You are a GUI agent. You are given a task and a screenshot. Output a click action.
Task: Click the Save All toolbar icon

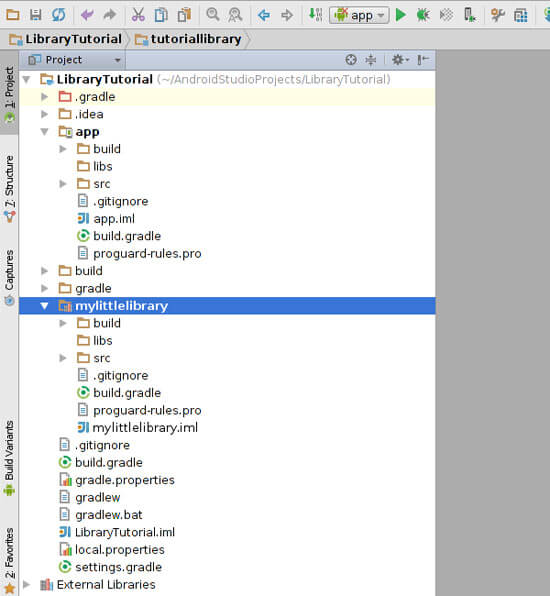35,15
